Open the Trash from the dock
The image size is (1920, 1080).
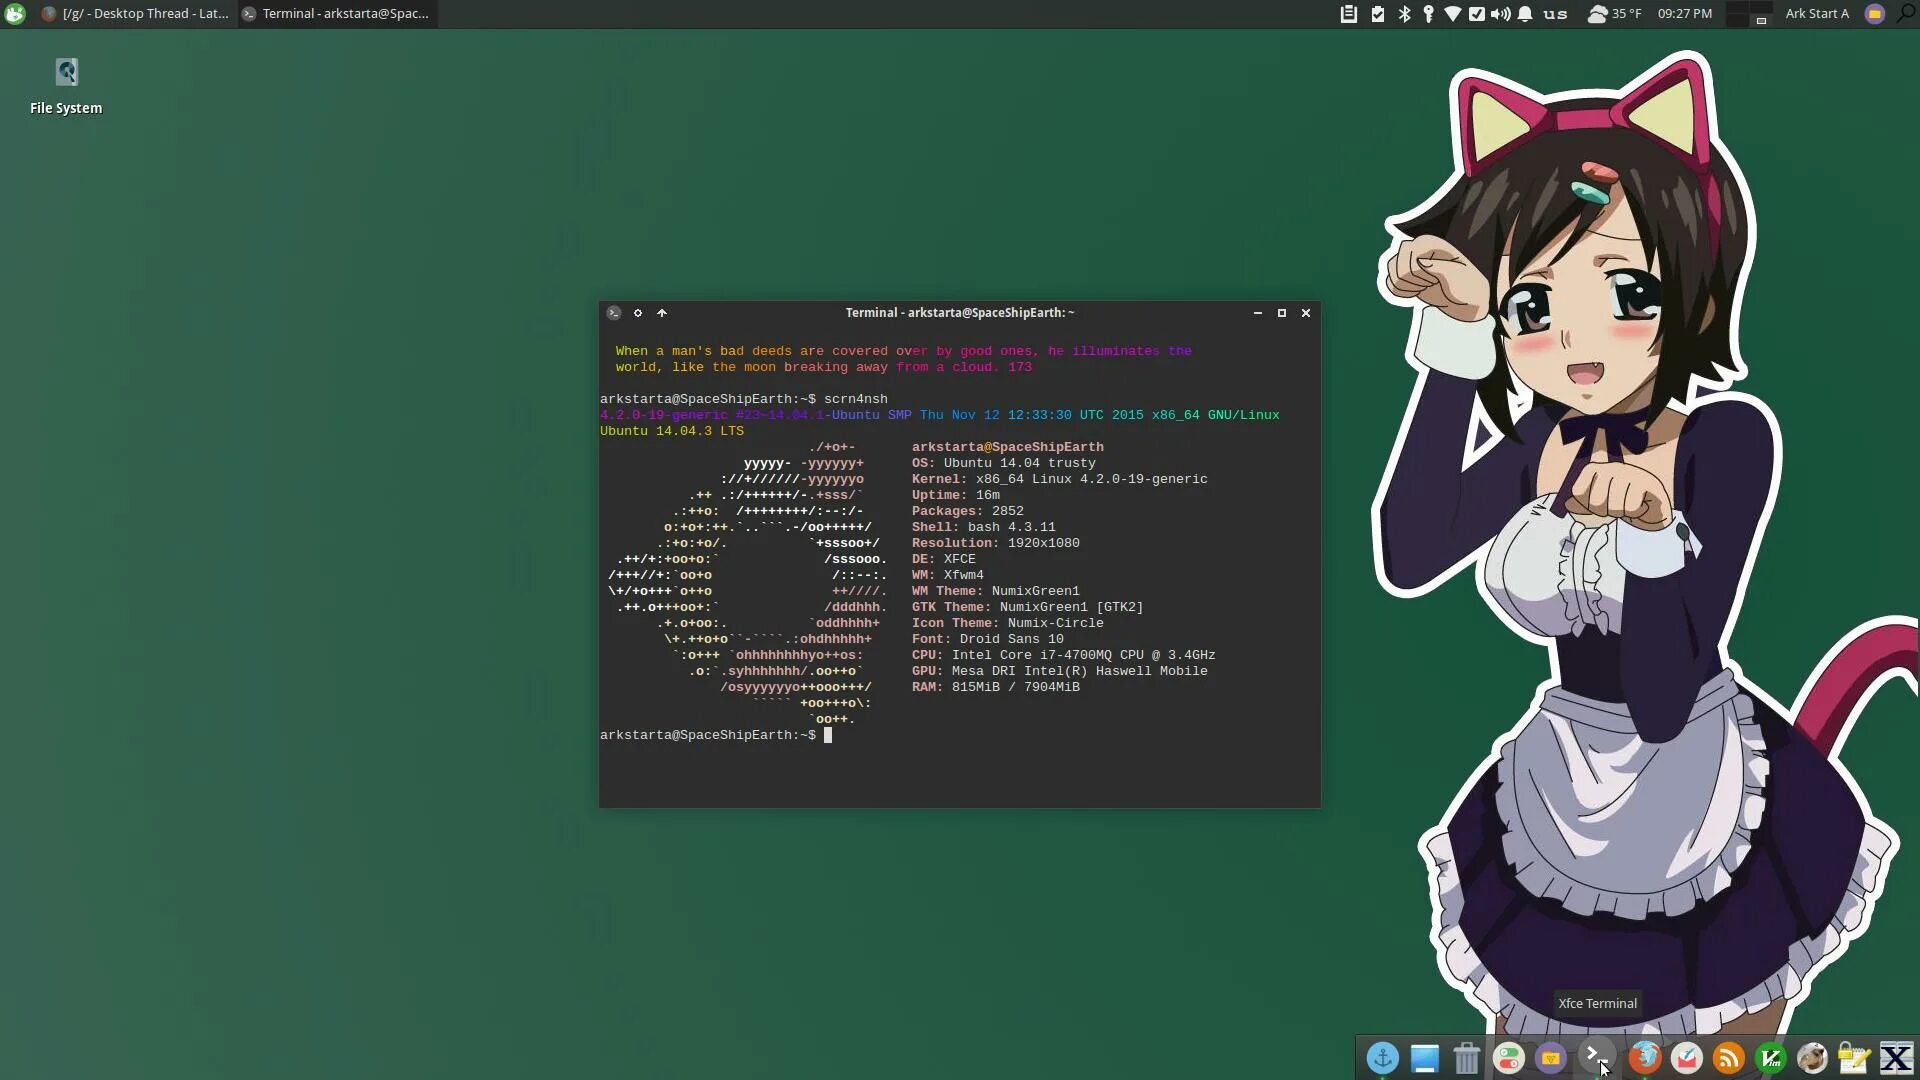[1467, 1057]
